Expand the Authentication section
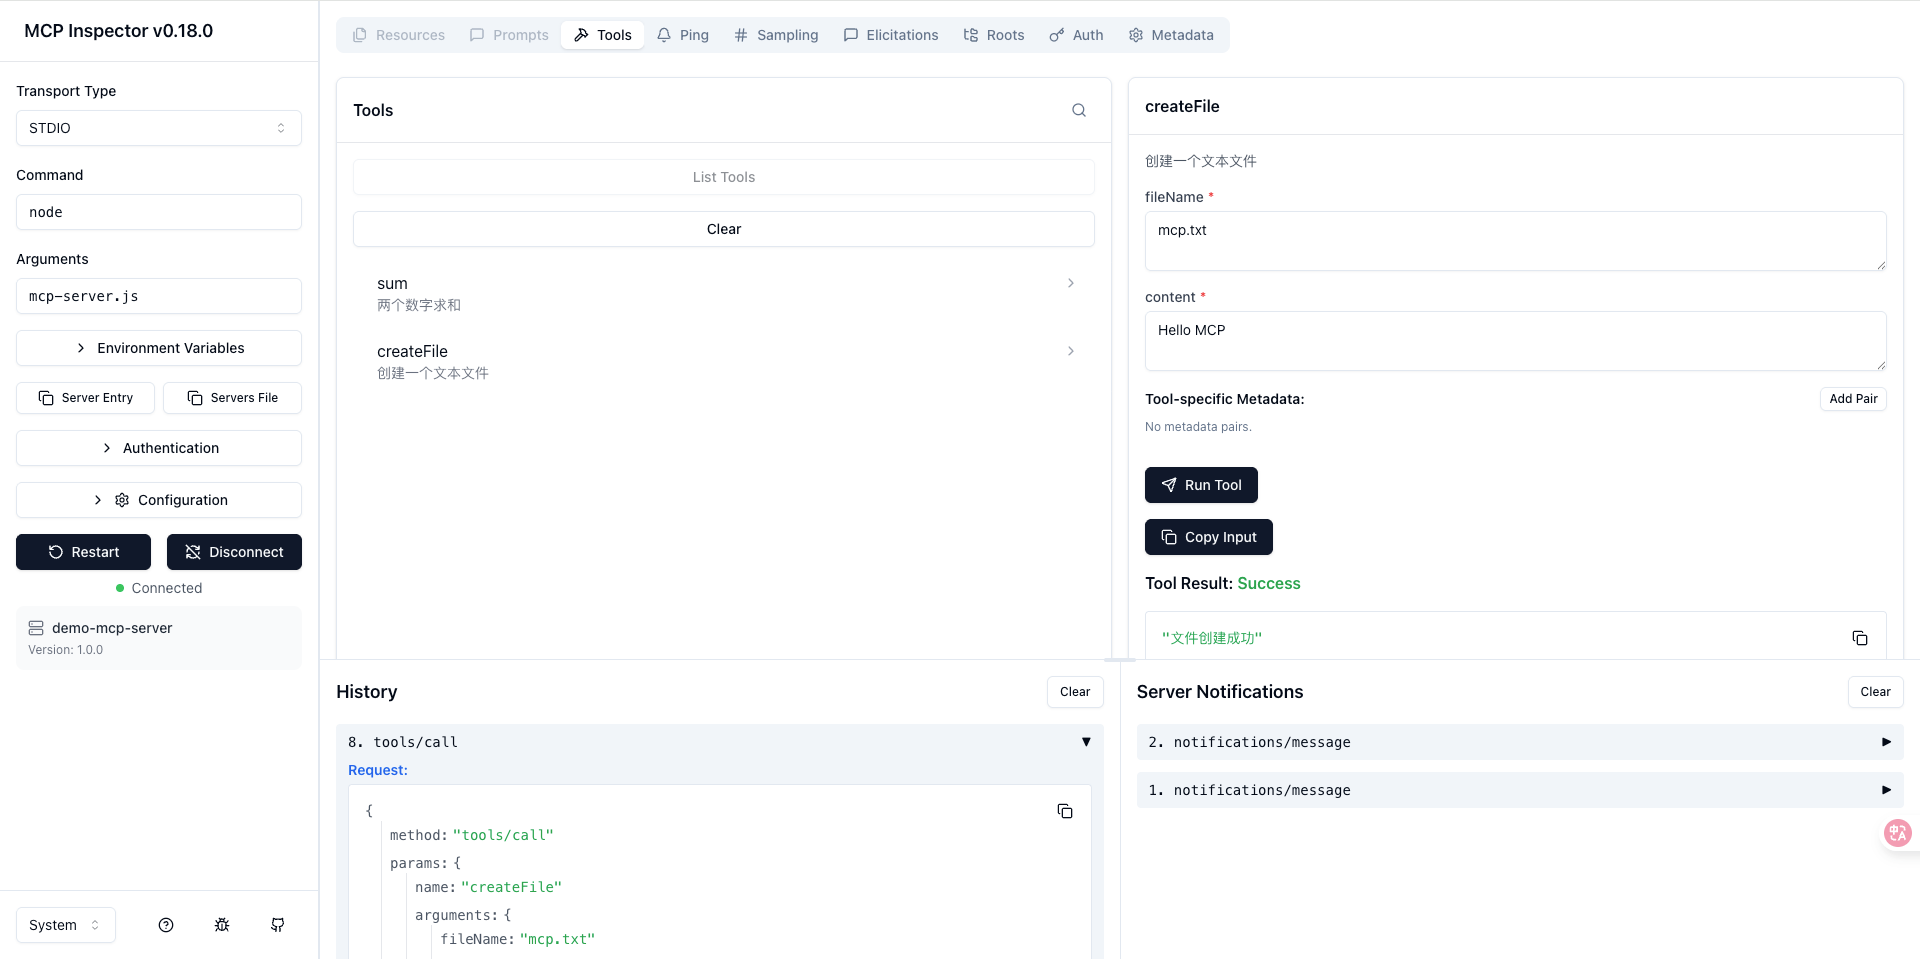This screenshot has height=959, width=1920. 159,448
